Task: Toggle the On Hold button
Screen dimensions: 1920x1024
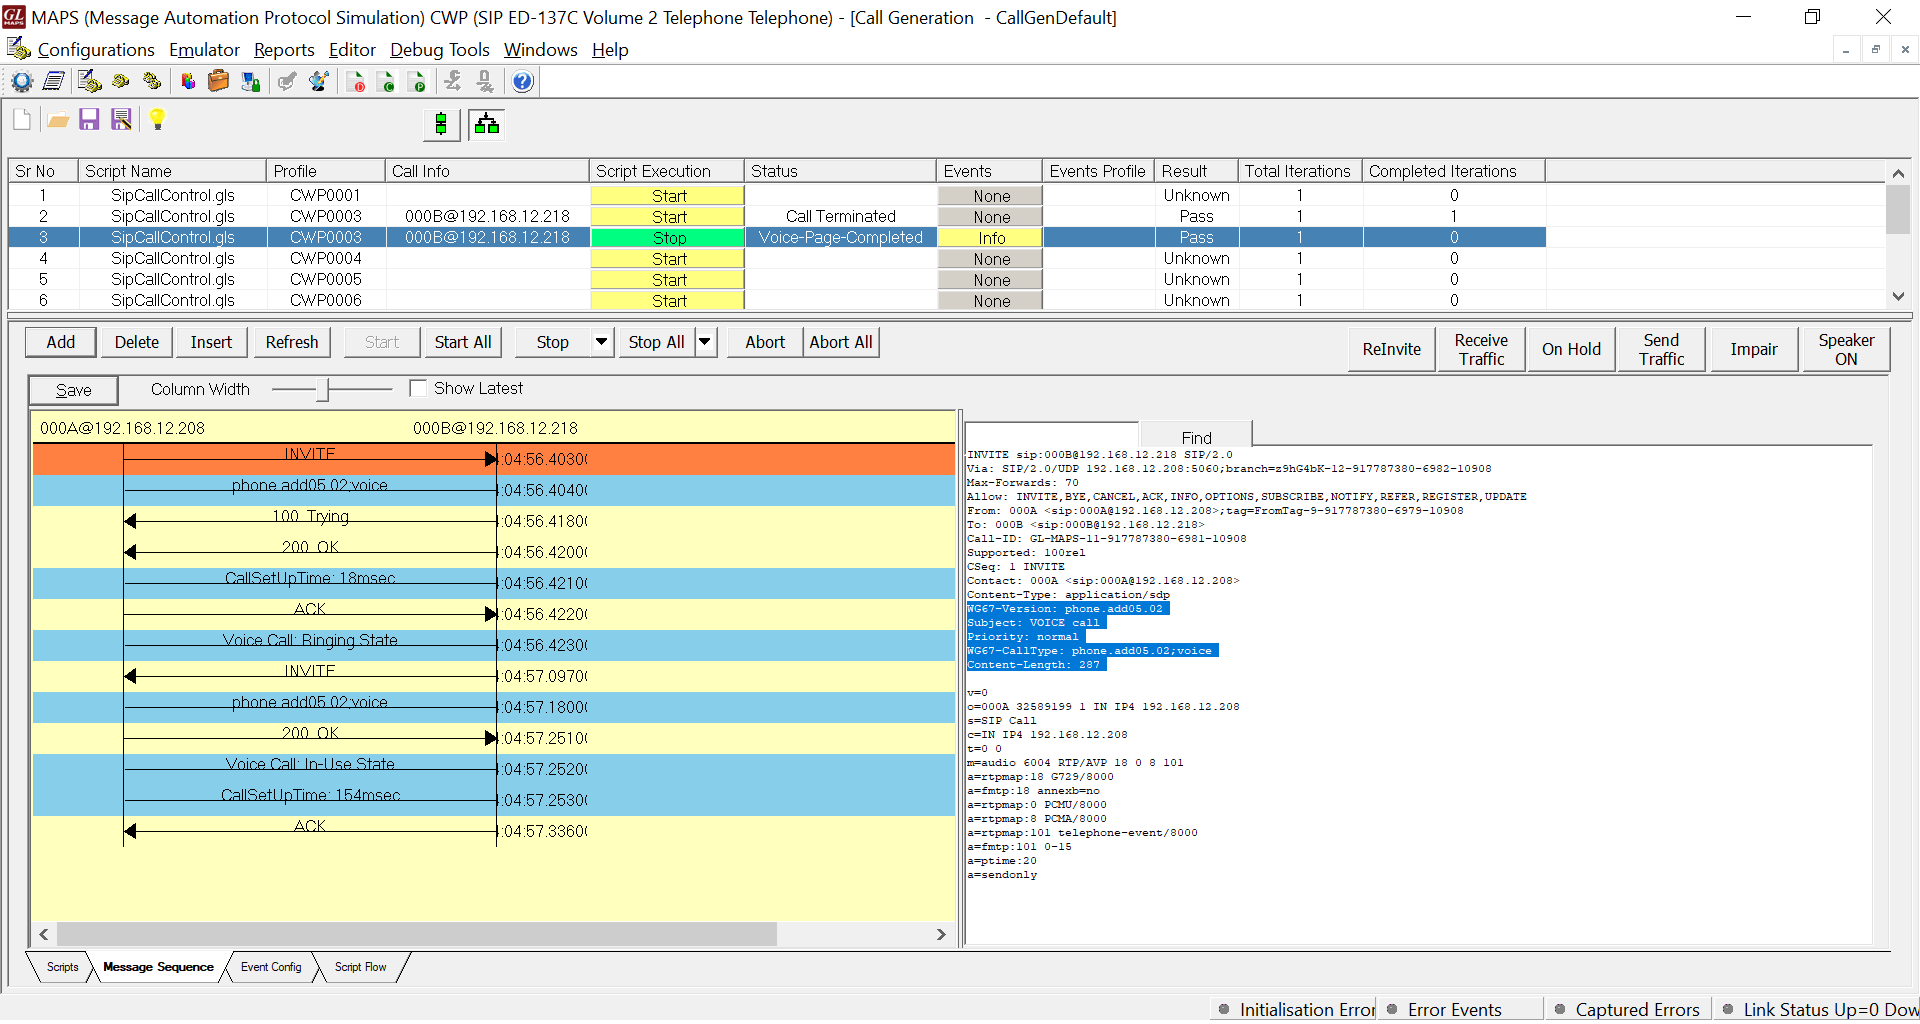Action: point(1571,349)
